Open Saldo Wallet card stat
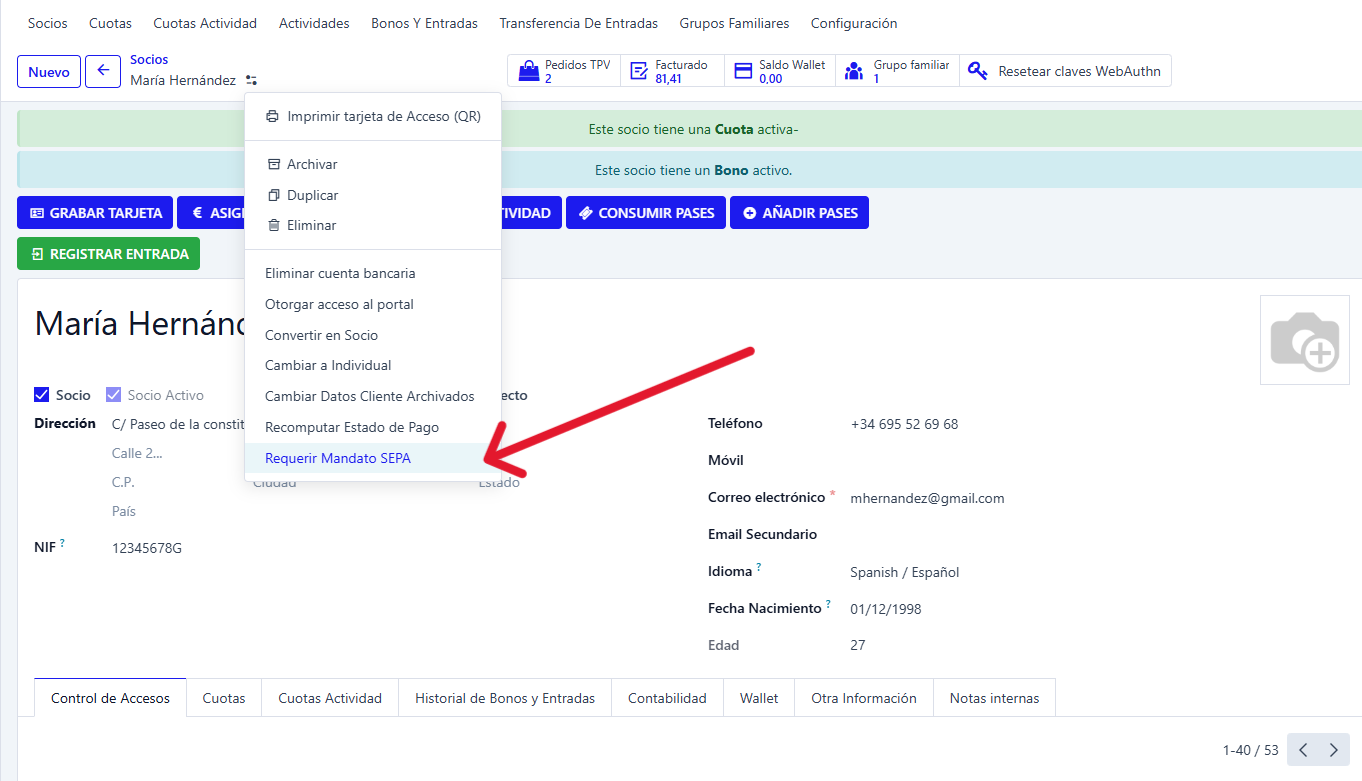The height and width of the screenshot is (781, 1362). tap(780, 71)
